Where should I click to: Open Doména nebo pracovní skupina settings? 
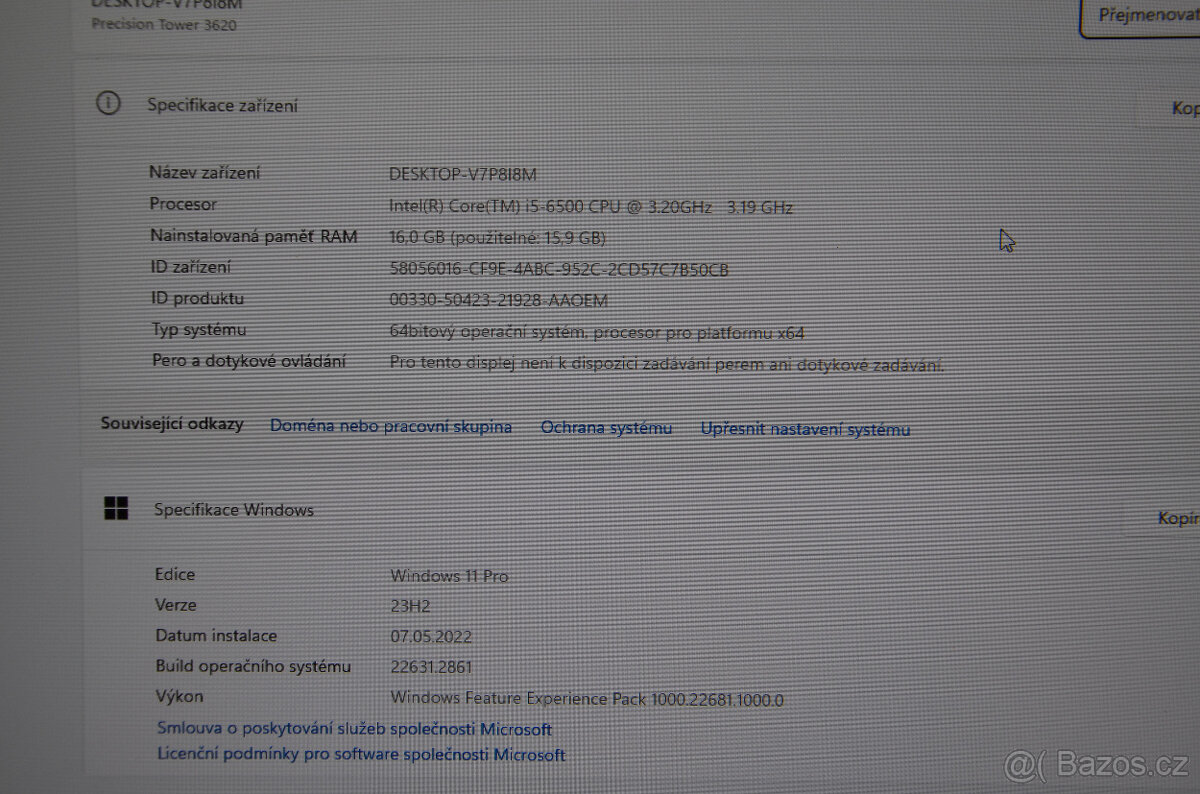[x=390, y=426]
